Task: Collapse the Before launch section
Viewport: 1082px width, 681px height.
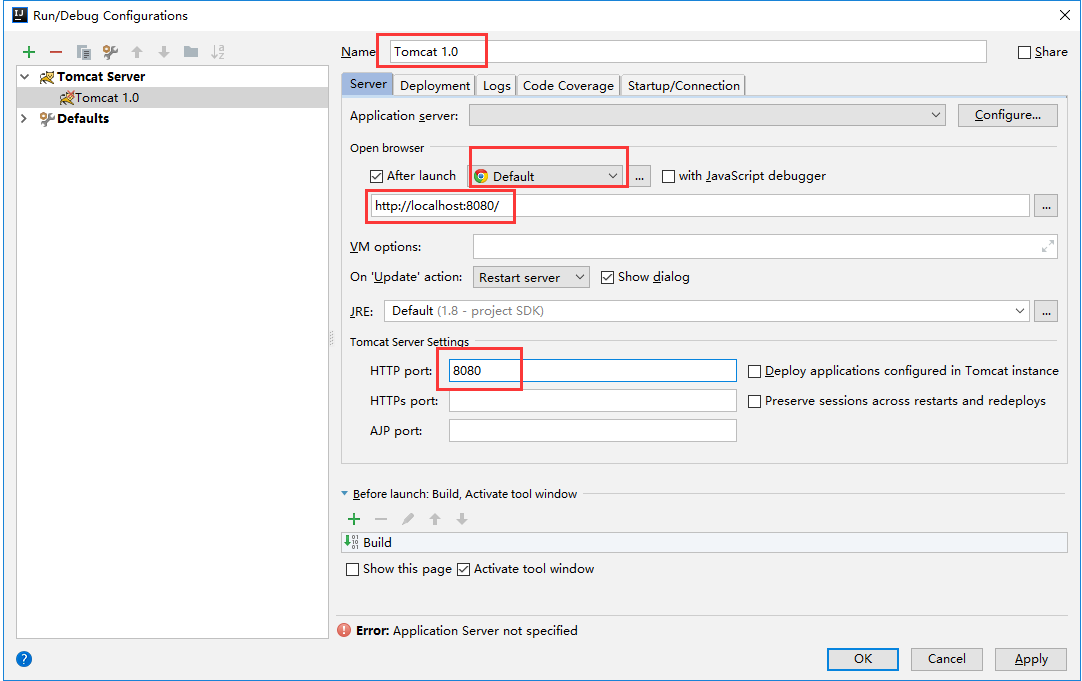Action: 344,494
